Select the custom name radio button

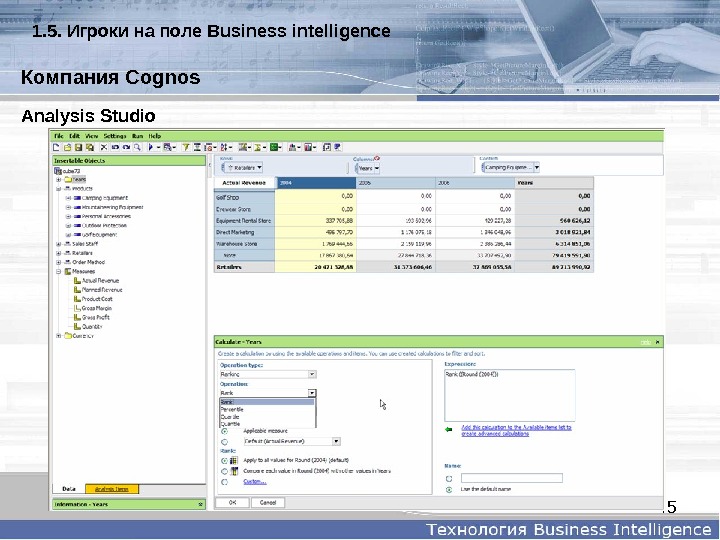[x=449, y=478]
